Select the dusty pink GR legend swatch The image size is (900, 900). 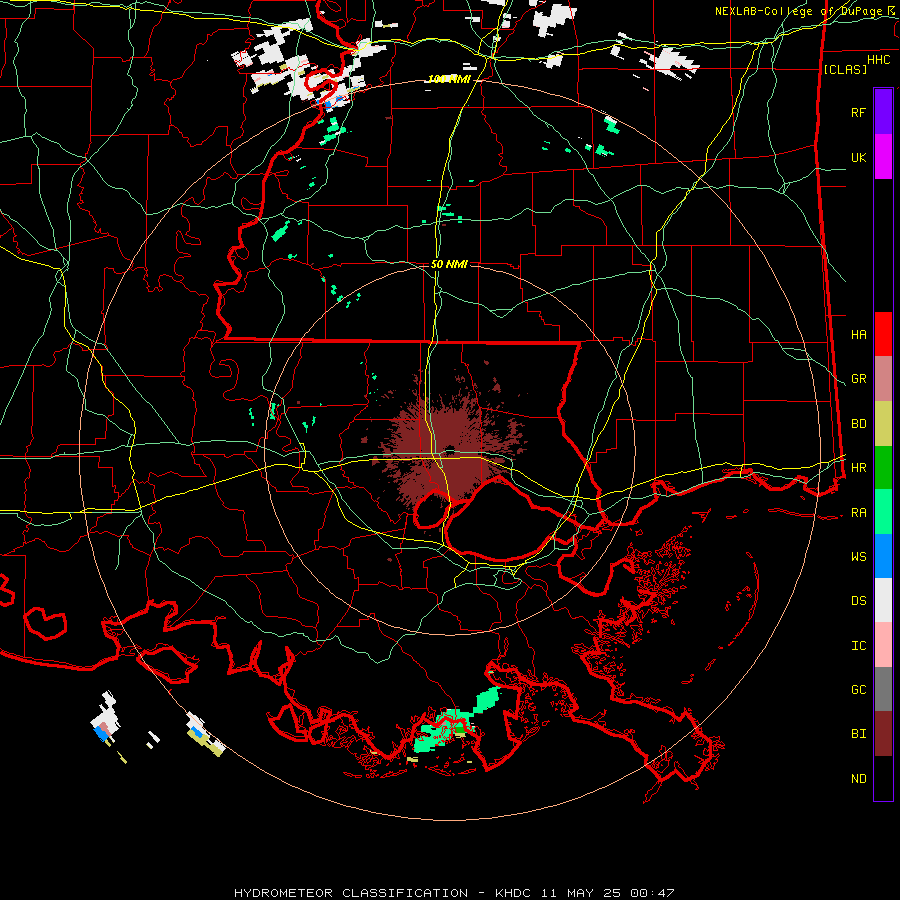coord(883,379)
